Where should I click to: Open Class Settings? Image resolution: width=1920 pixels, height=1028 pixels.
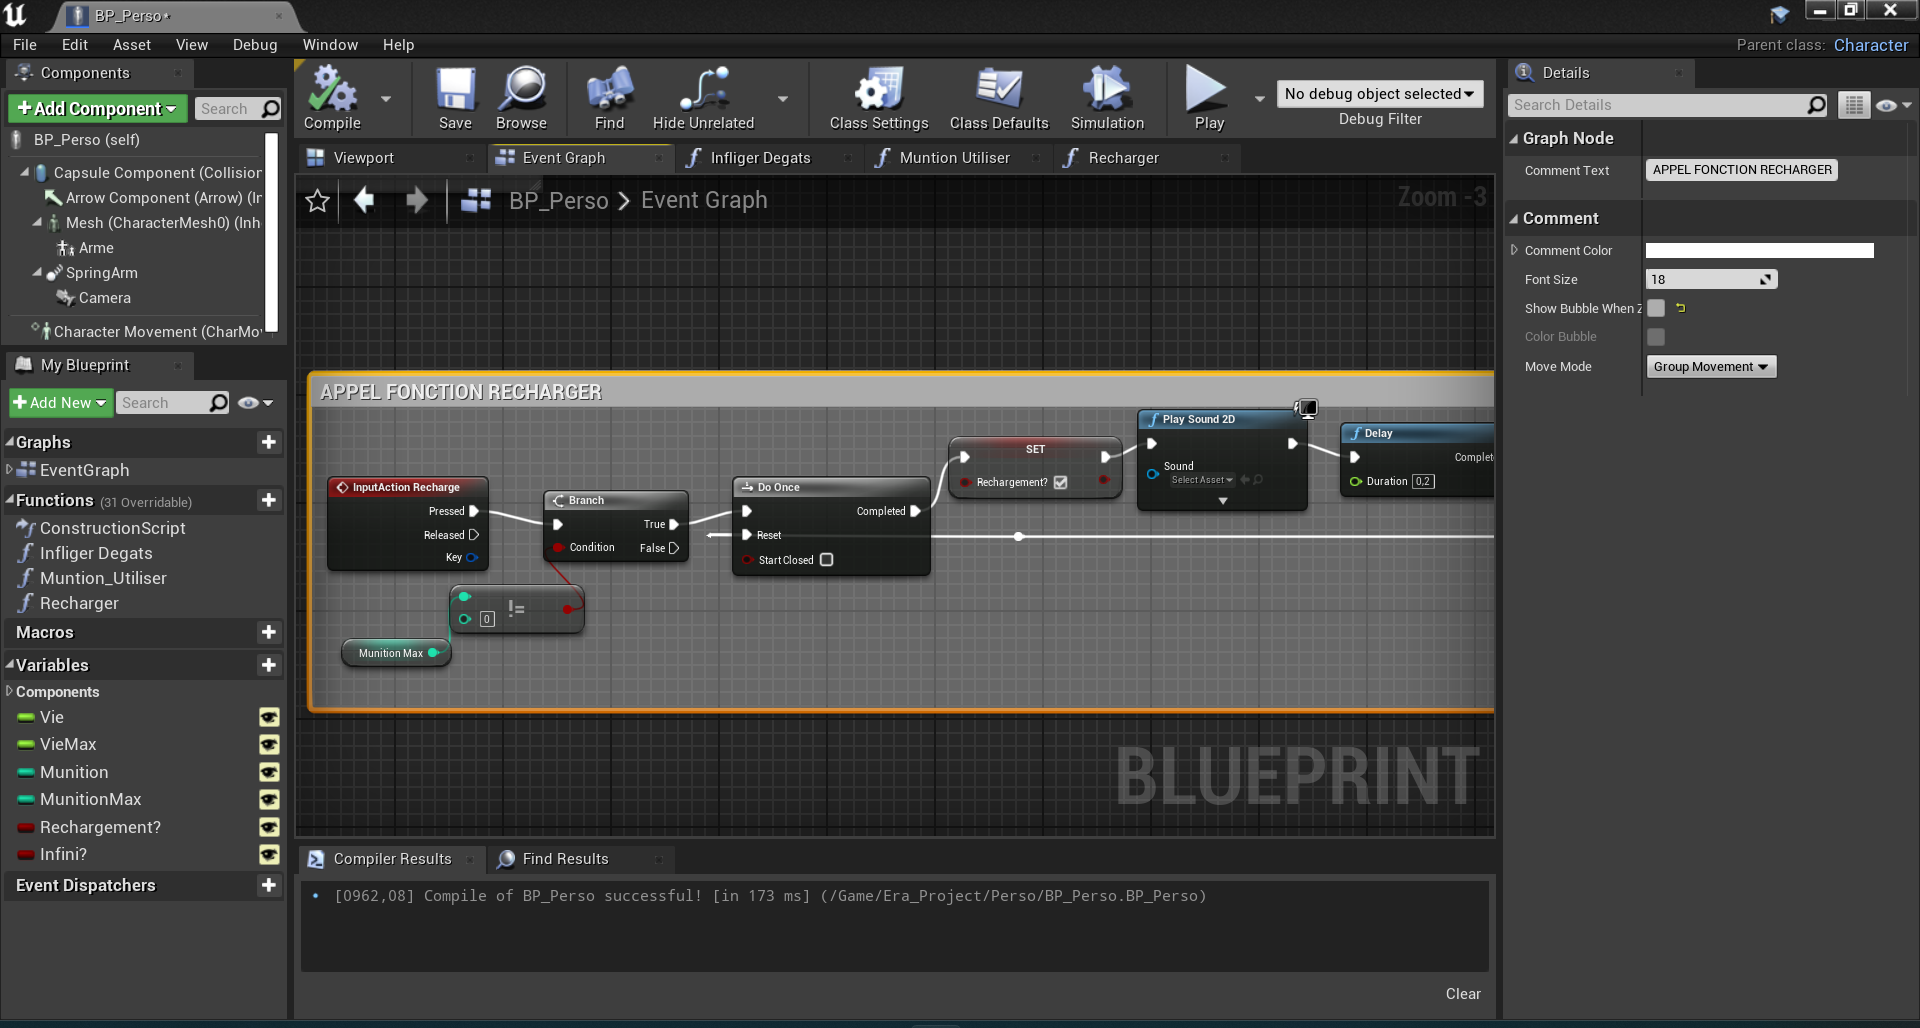(879, 98)
